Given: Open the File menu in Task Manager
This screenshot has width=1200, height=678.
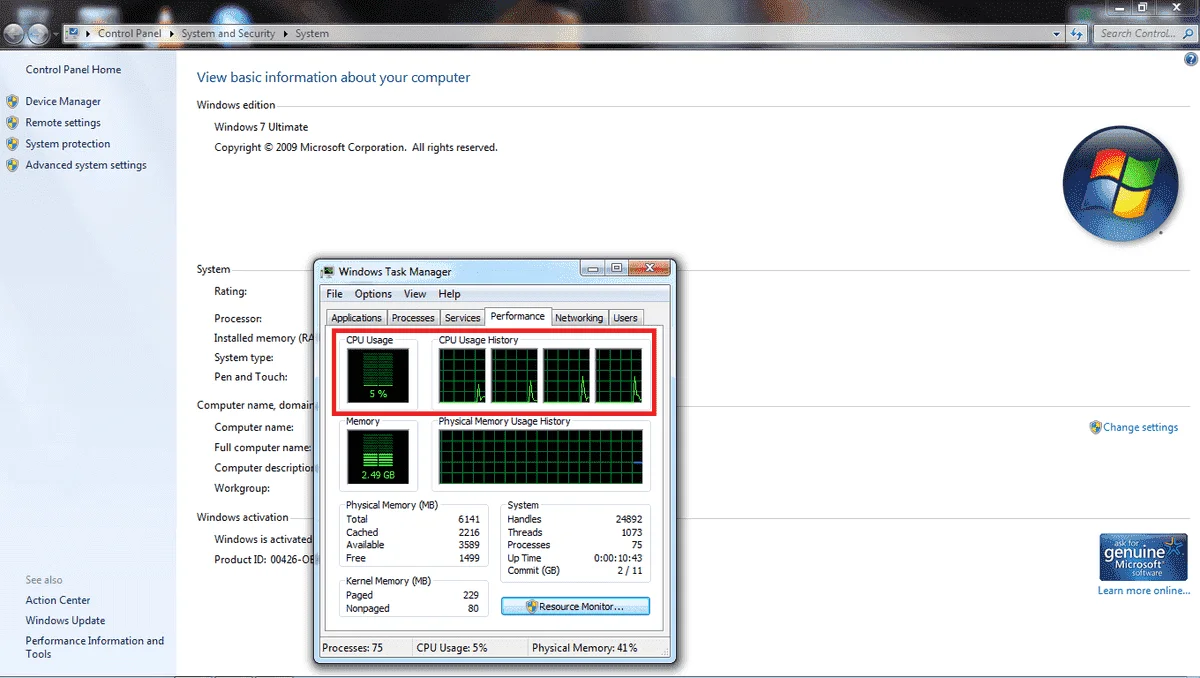Looking at the screenshot, I should pos(334,294).
